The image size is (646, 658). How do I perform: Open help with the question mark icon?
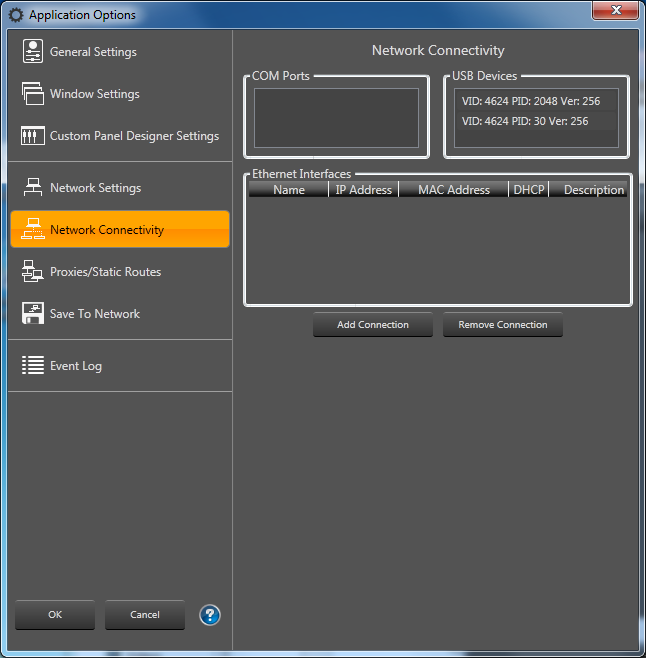[x=210, y=615]
